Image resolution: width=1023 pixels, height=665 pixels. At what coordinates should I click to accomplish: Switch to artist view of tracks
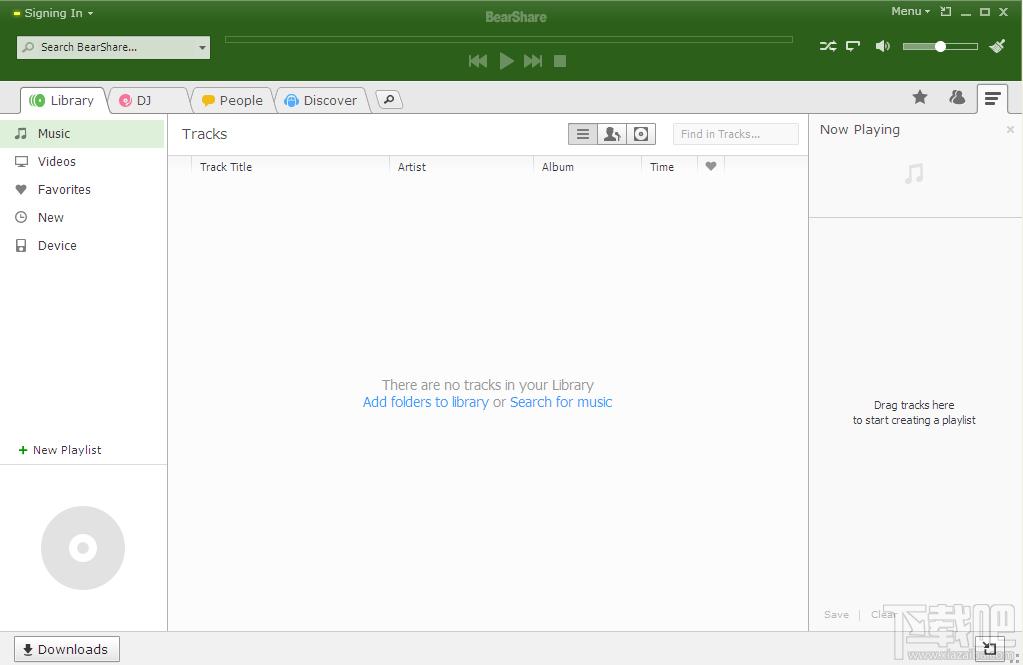(x=612, y=134)
